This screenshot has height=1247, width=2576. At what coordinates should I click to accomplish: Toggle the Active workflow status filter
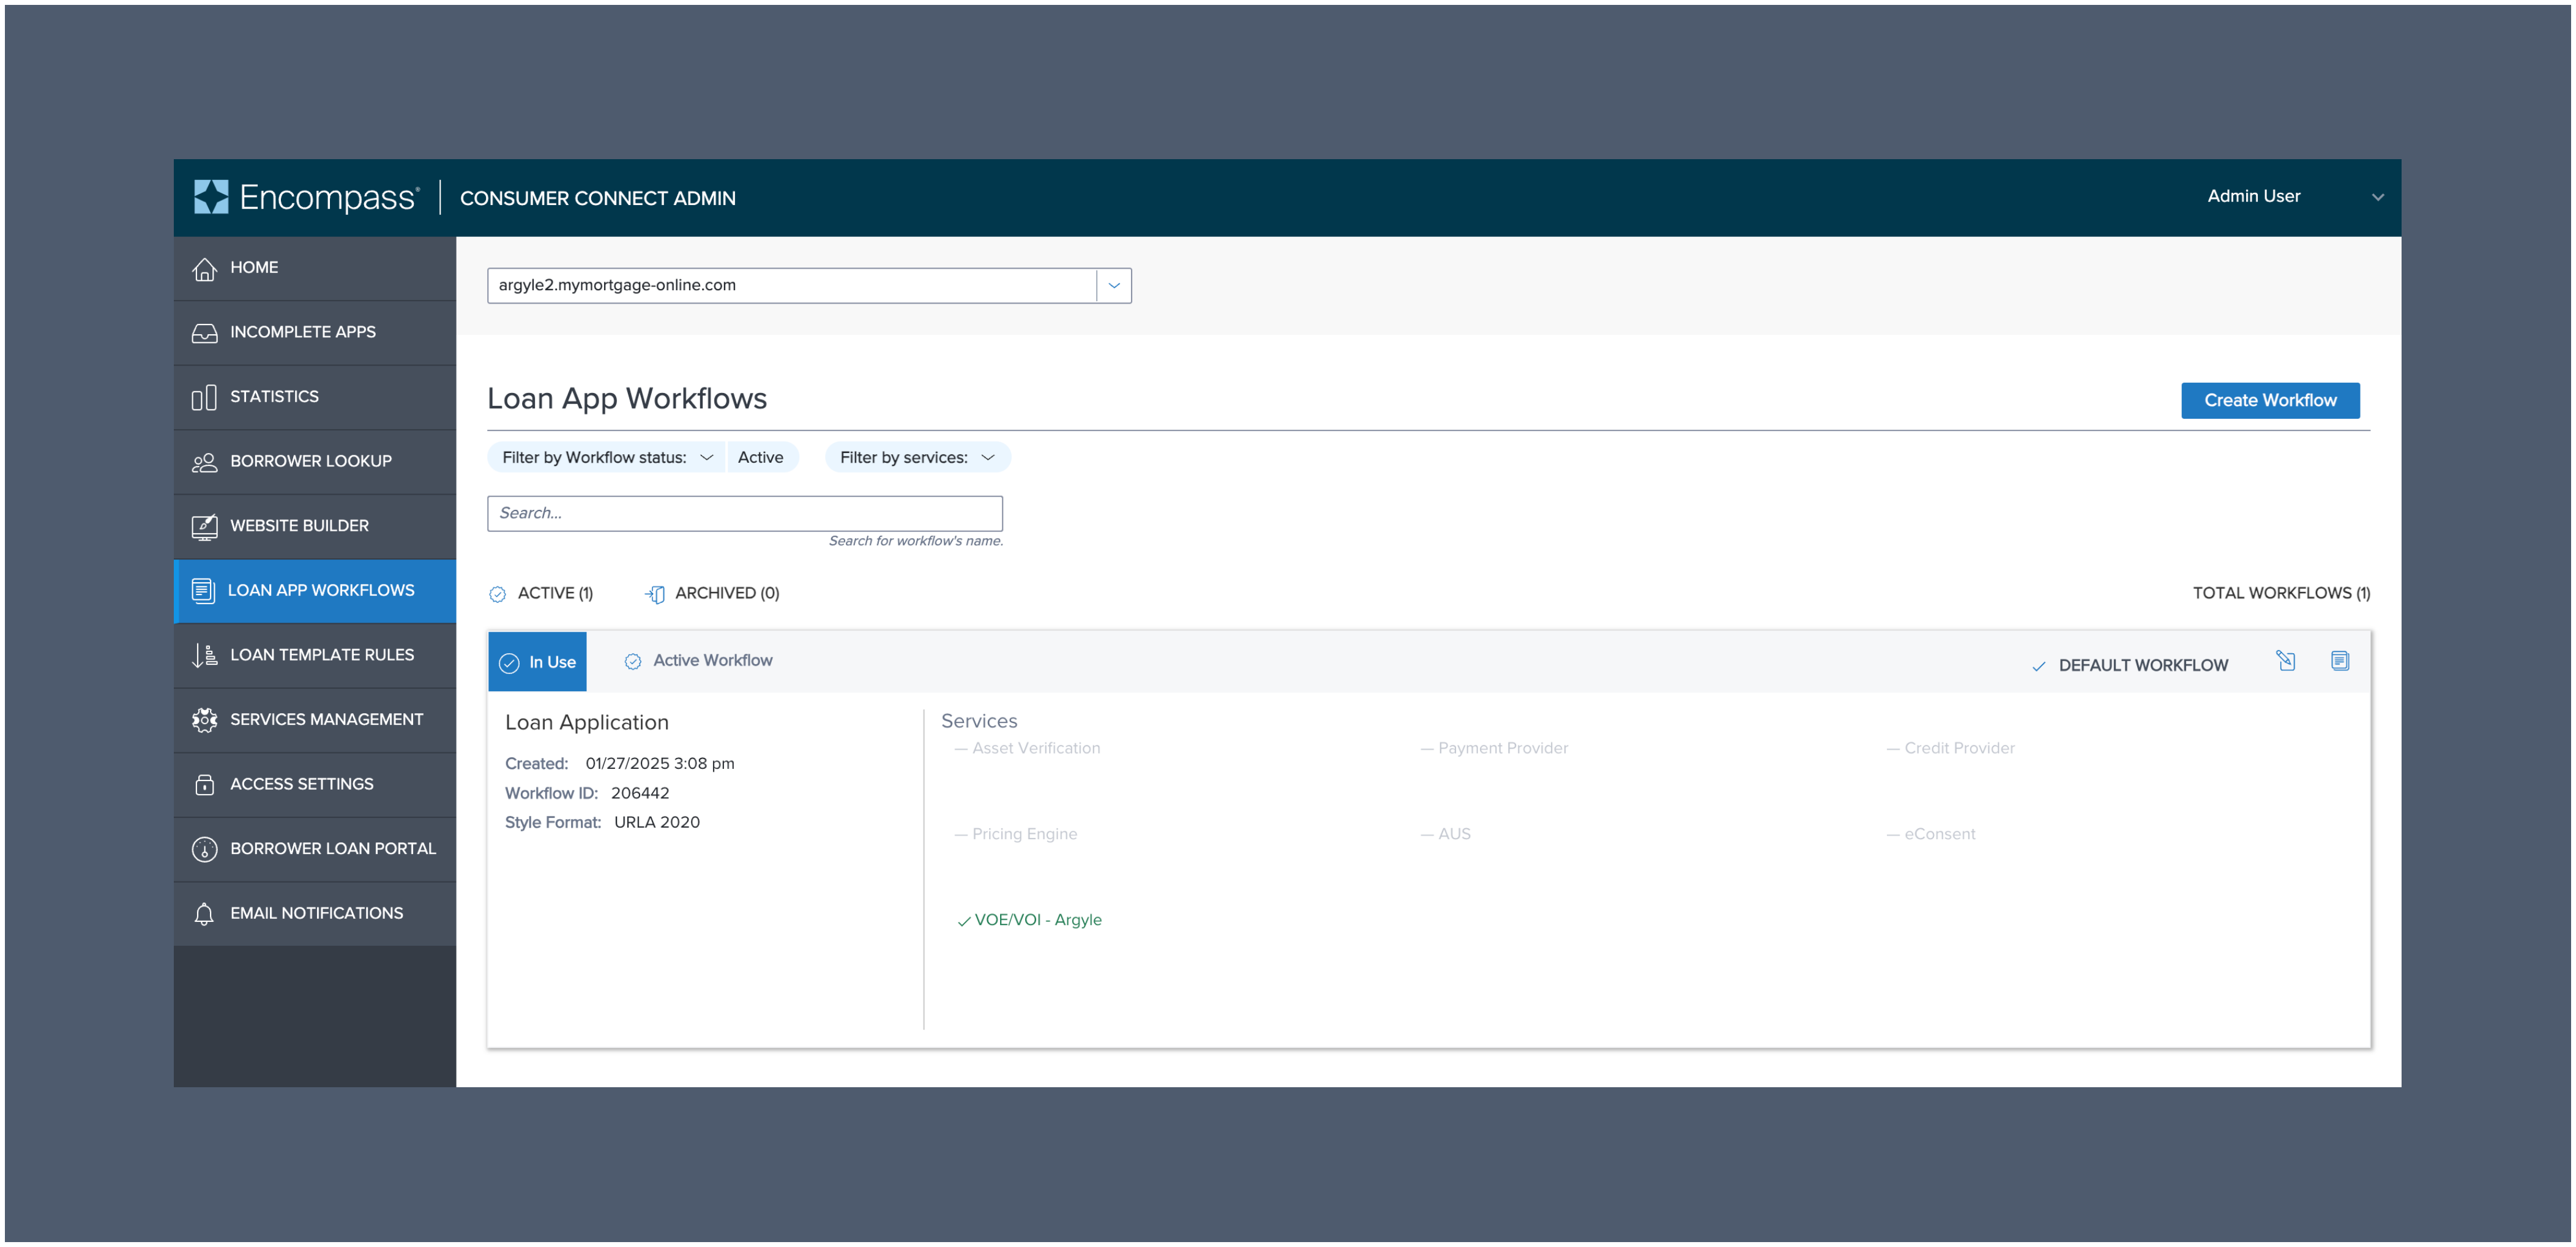click(762, 457)
